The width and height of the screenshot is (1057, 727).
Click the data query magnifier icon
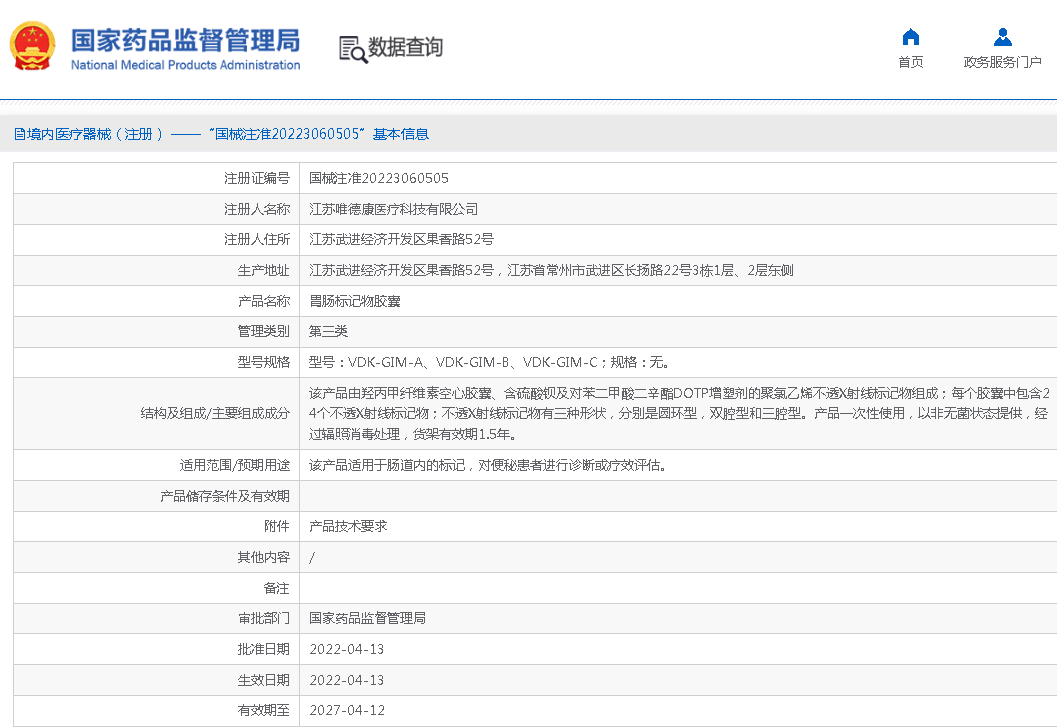point(353,49)
